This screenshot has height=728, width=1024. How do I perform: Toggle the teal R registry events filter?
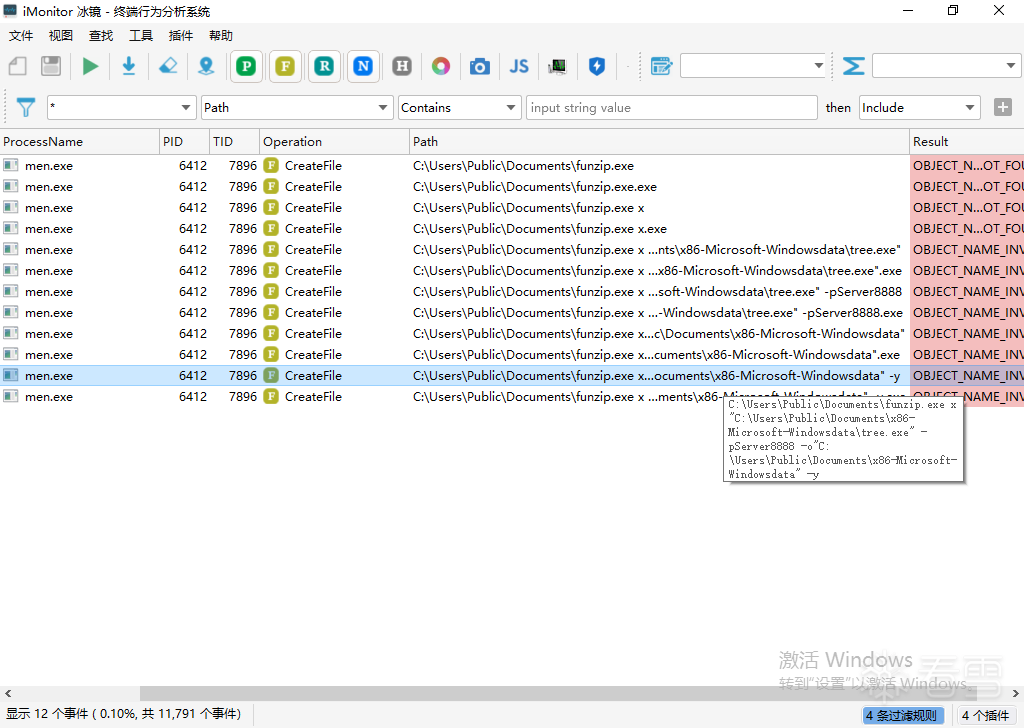[324, 66]
